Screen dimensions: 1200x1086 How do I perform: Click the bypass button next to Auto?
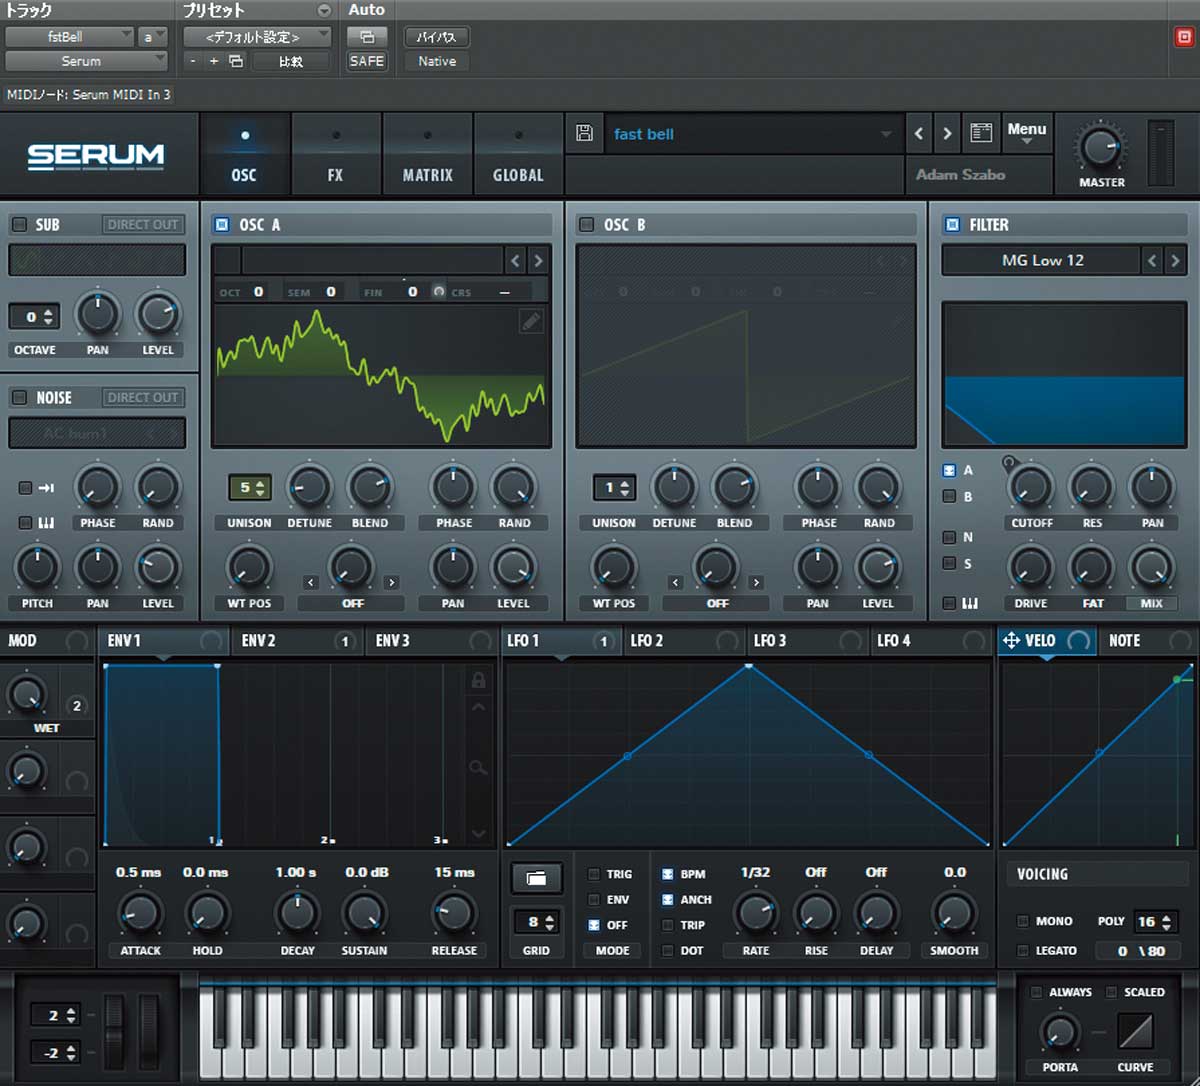coord(437,37)
